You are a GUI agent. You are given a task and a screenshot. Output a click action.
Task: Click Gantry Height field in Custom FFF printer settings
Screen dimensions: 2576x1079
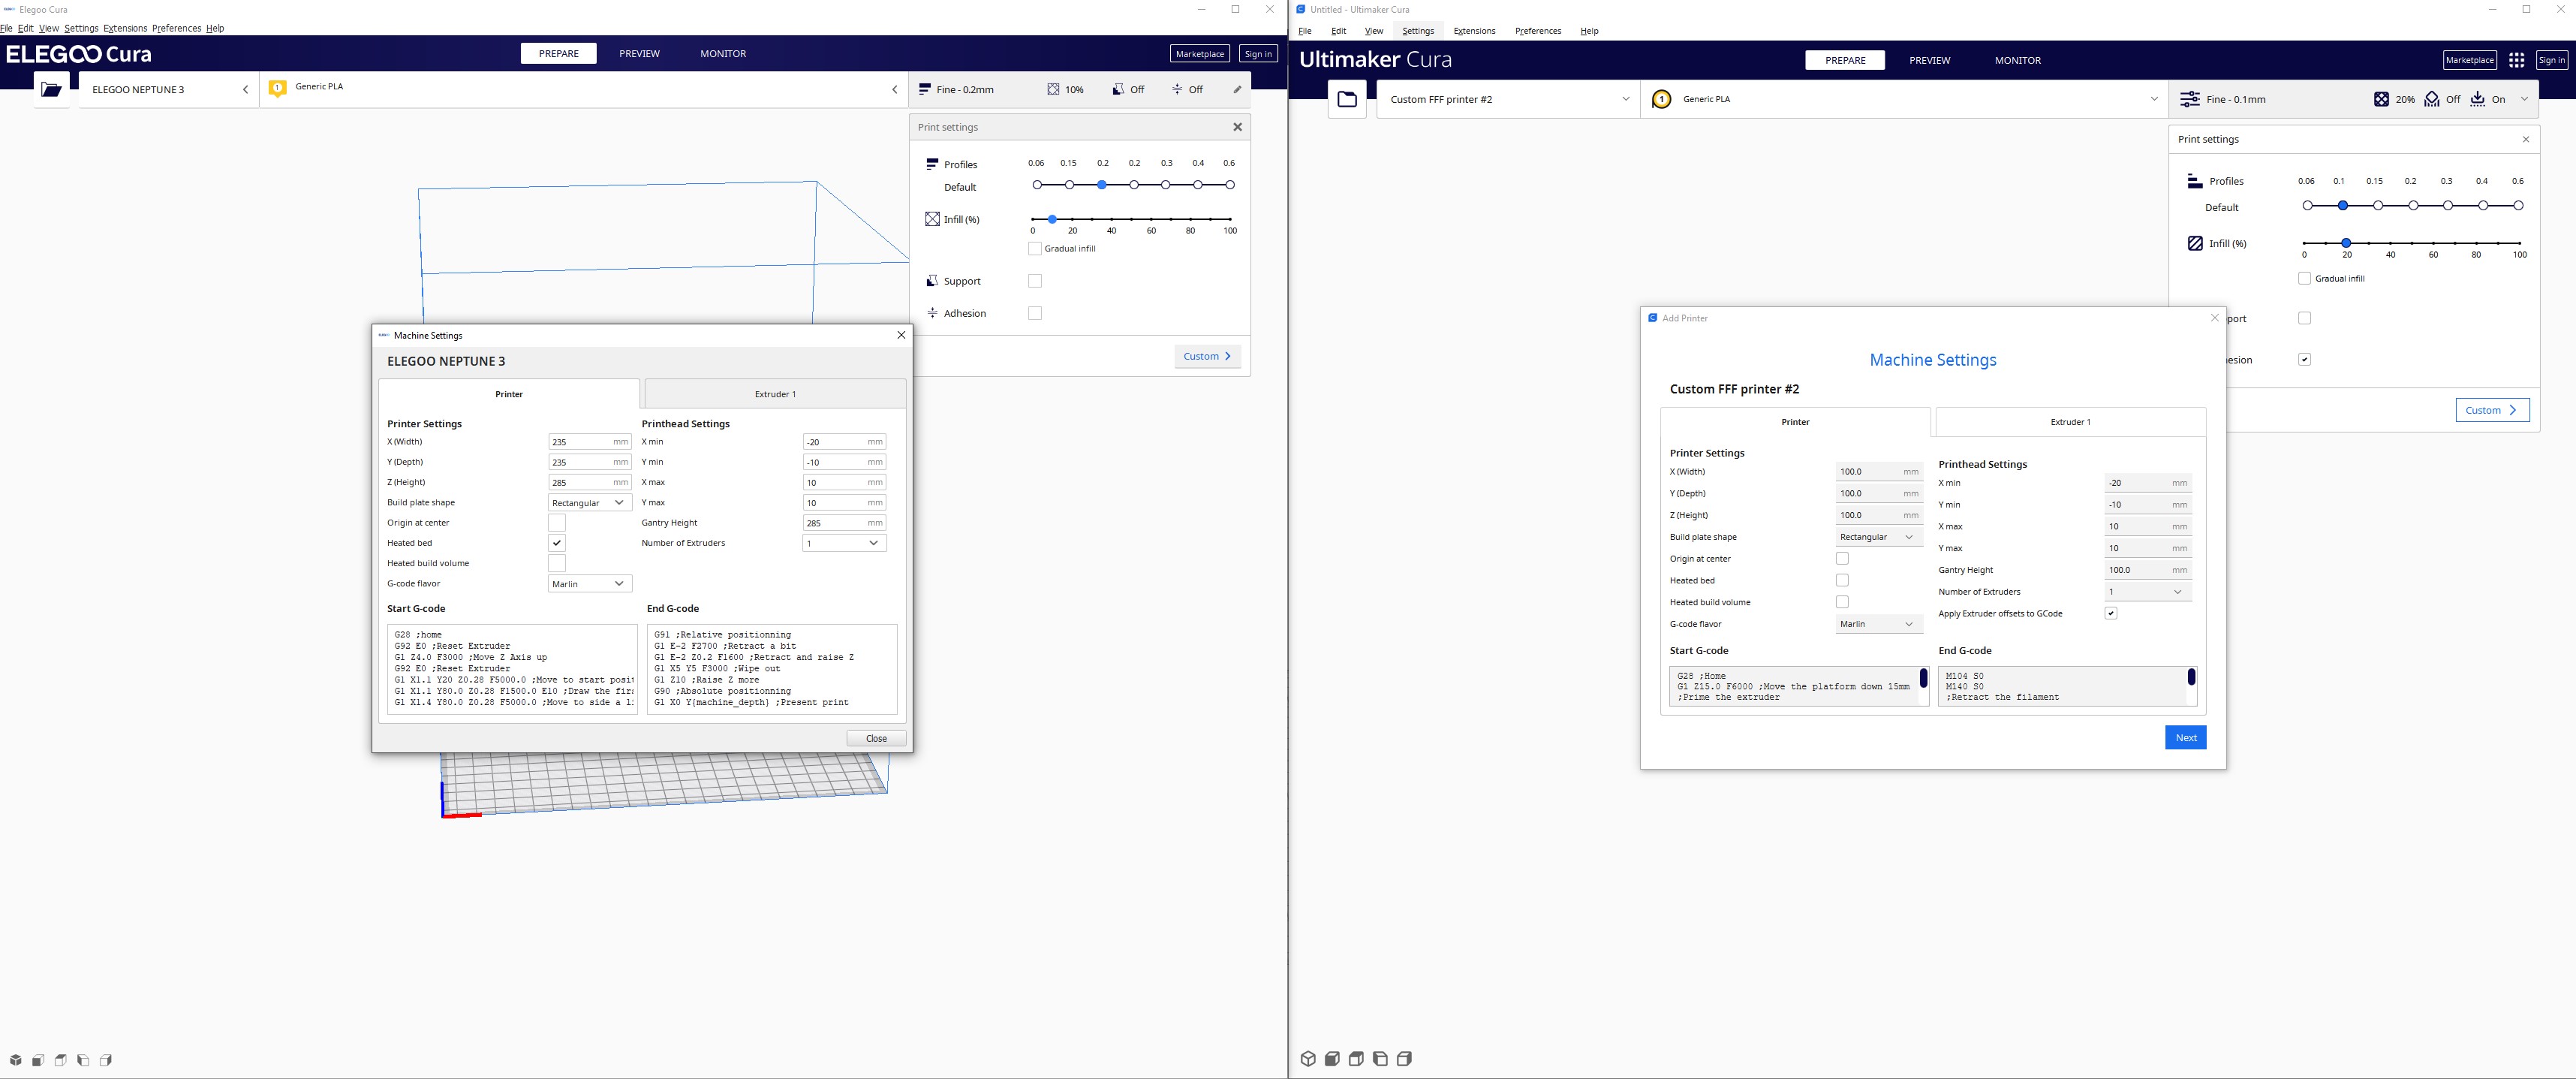tap(2147, 570)
